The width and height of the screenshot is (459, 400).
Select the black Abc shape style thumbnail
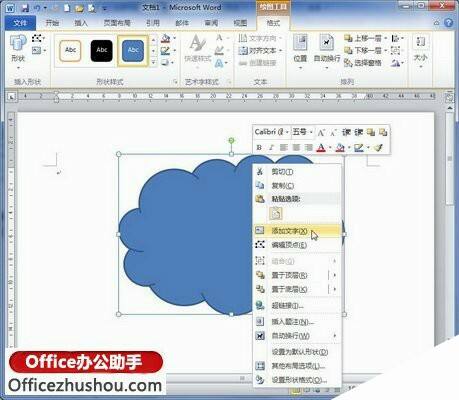pos(102,51)
